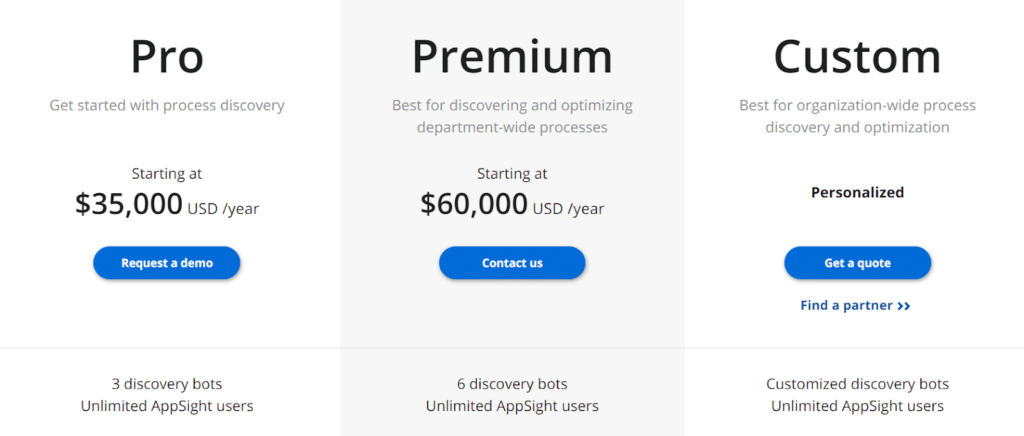
Task: Click the "3 discovery bots" feature text
Action: 167,384
